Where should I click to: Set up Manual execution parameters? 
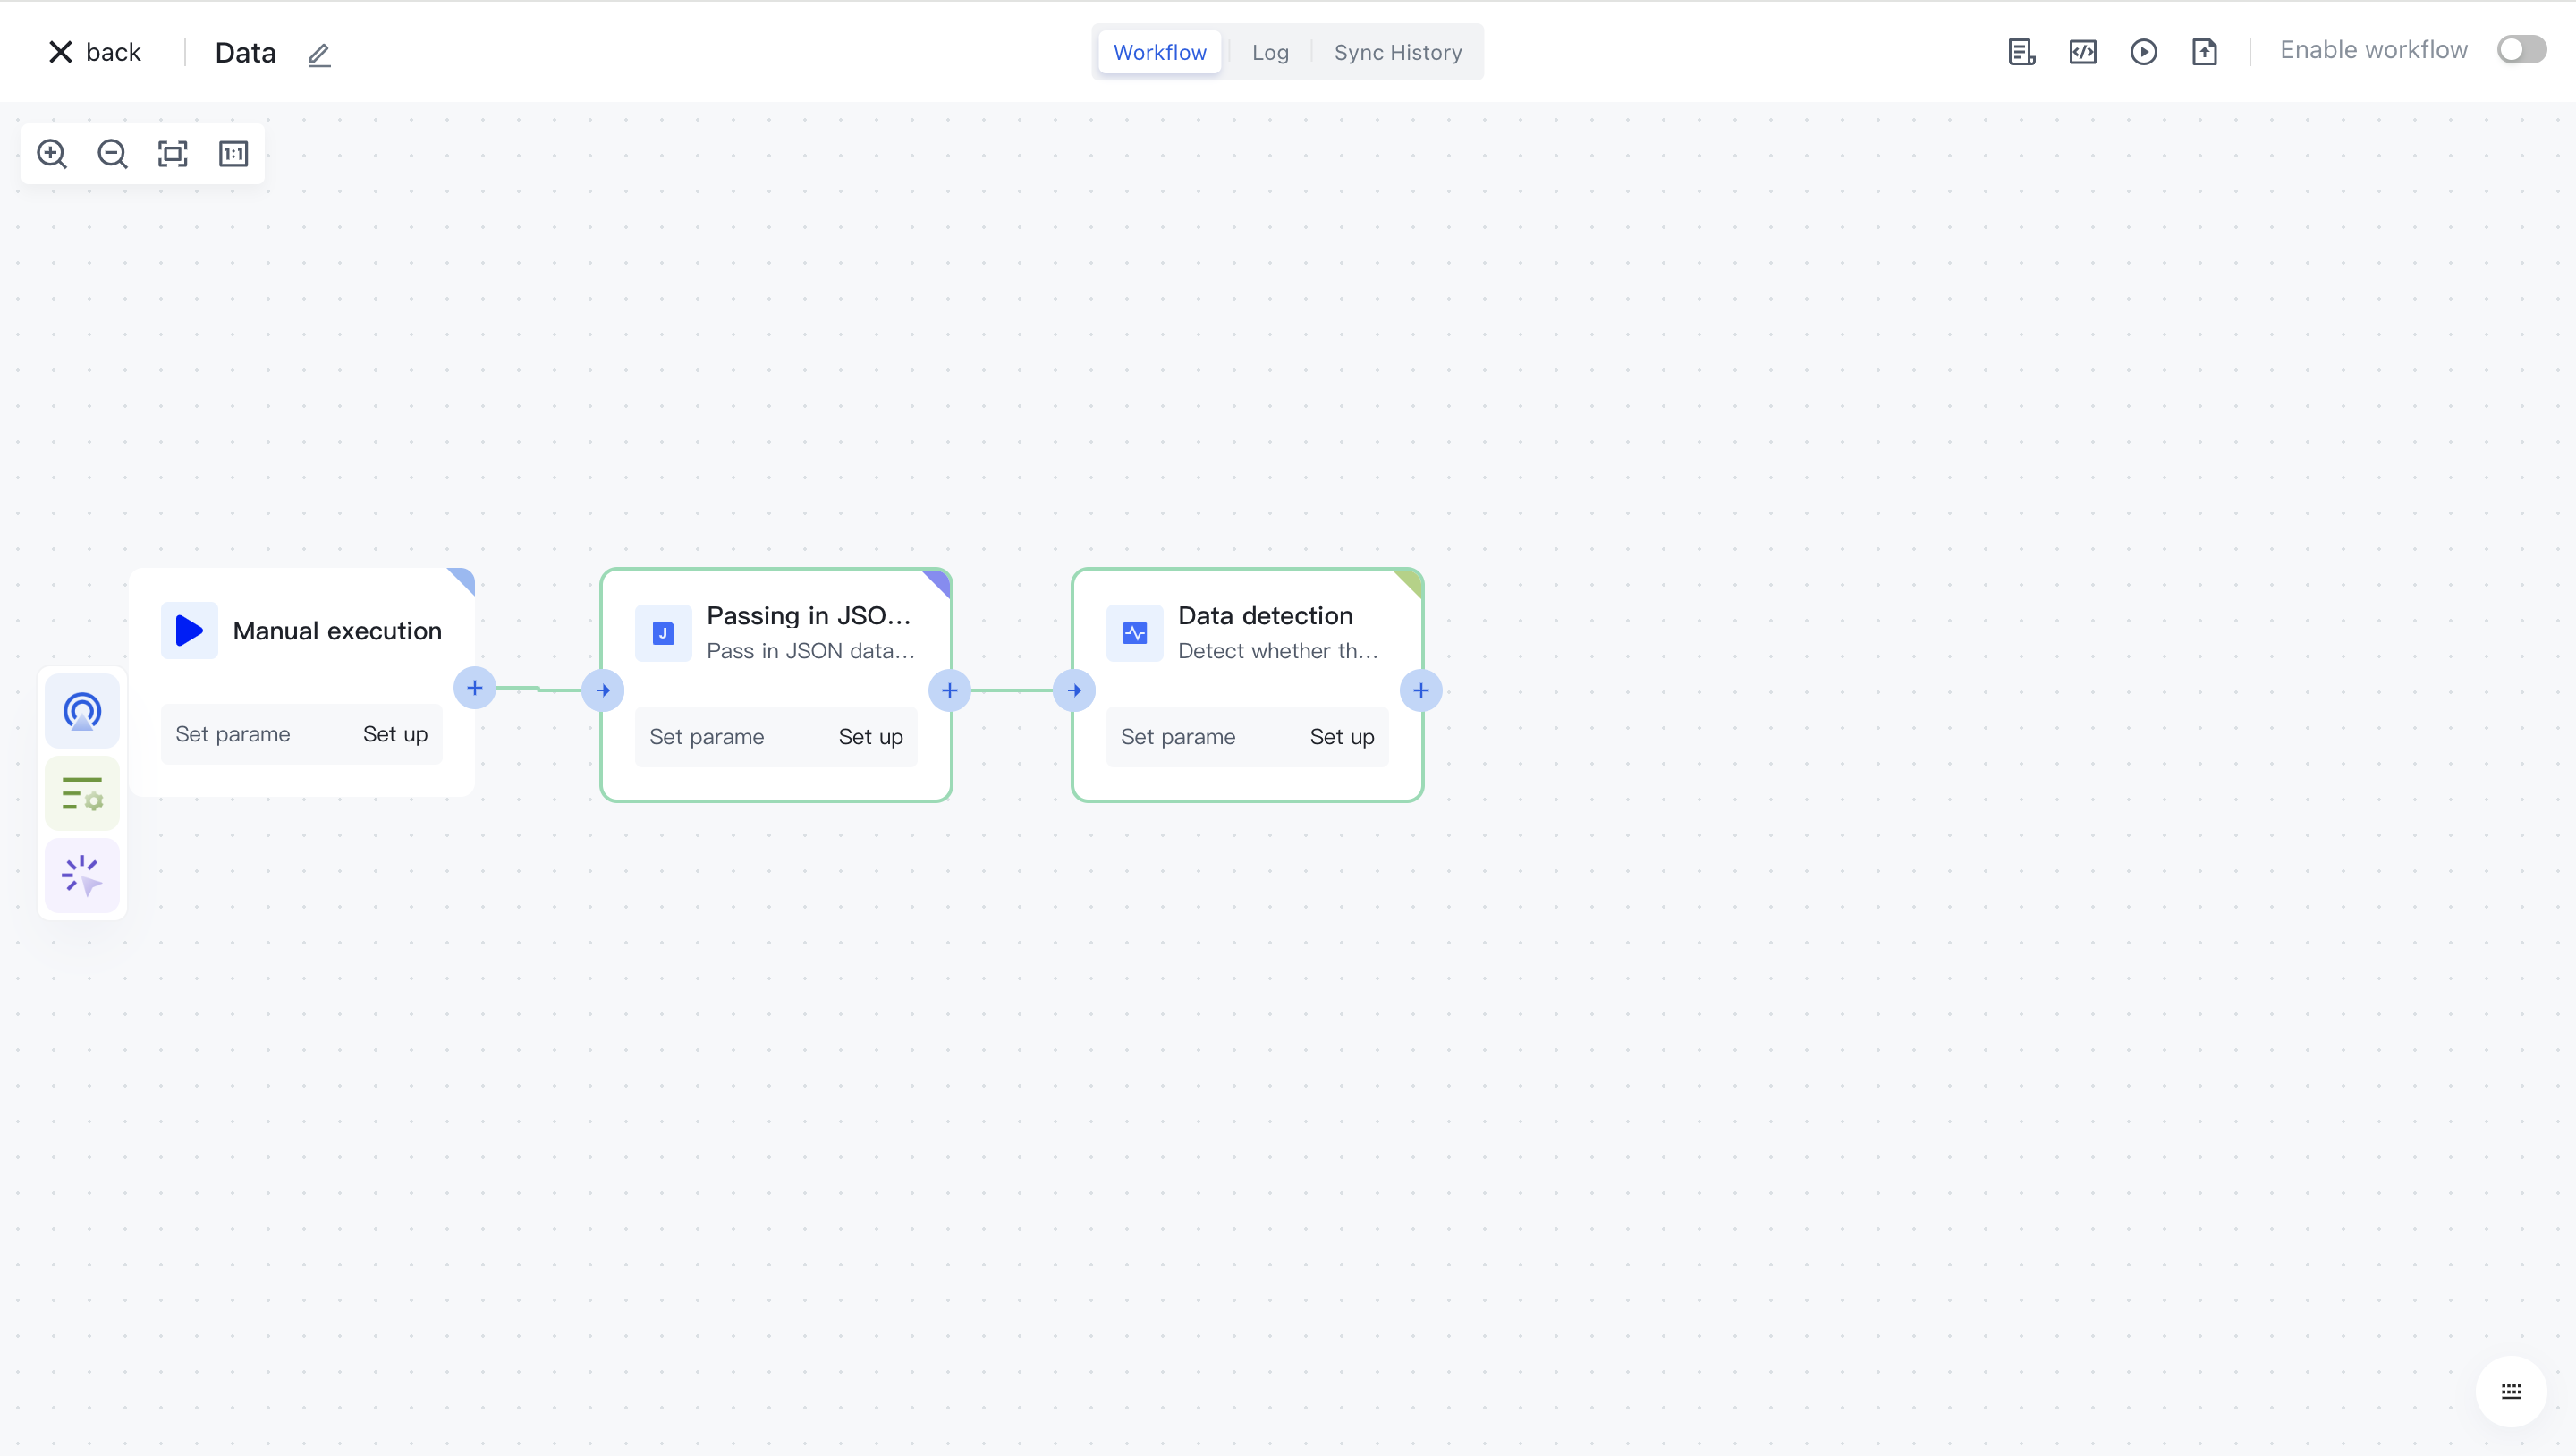click(395, 734)
